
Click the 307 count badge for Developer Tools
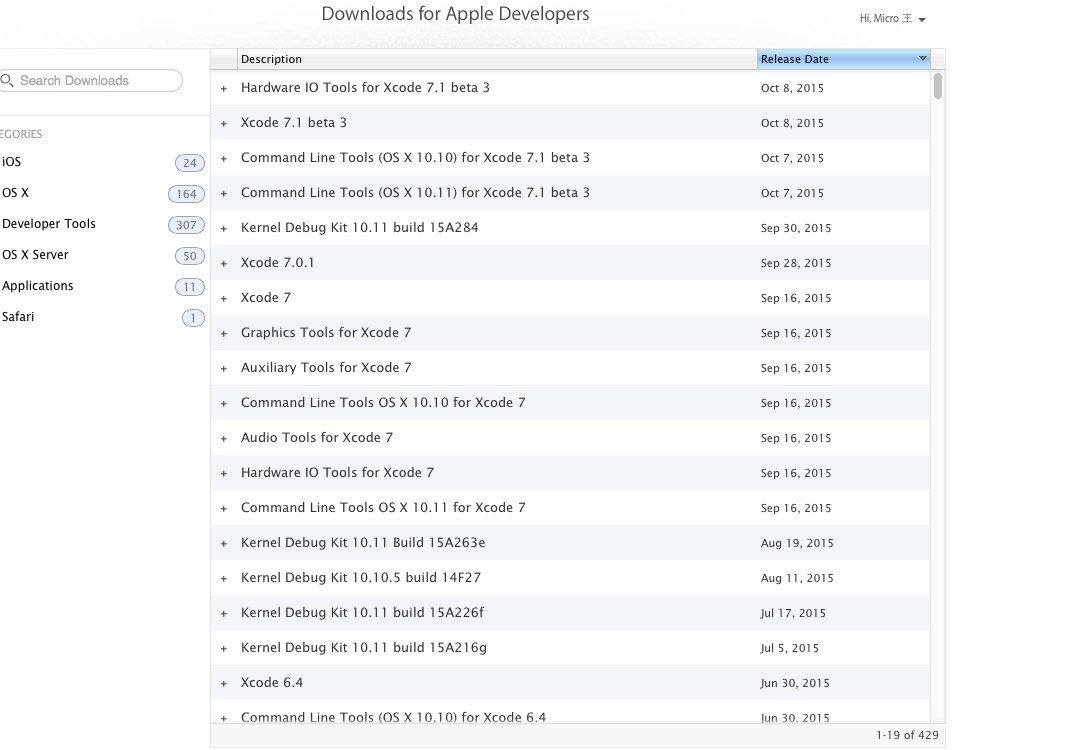(x=186, y=225)
